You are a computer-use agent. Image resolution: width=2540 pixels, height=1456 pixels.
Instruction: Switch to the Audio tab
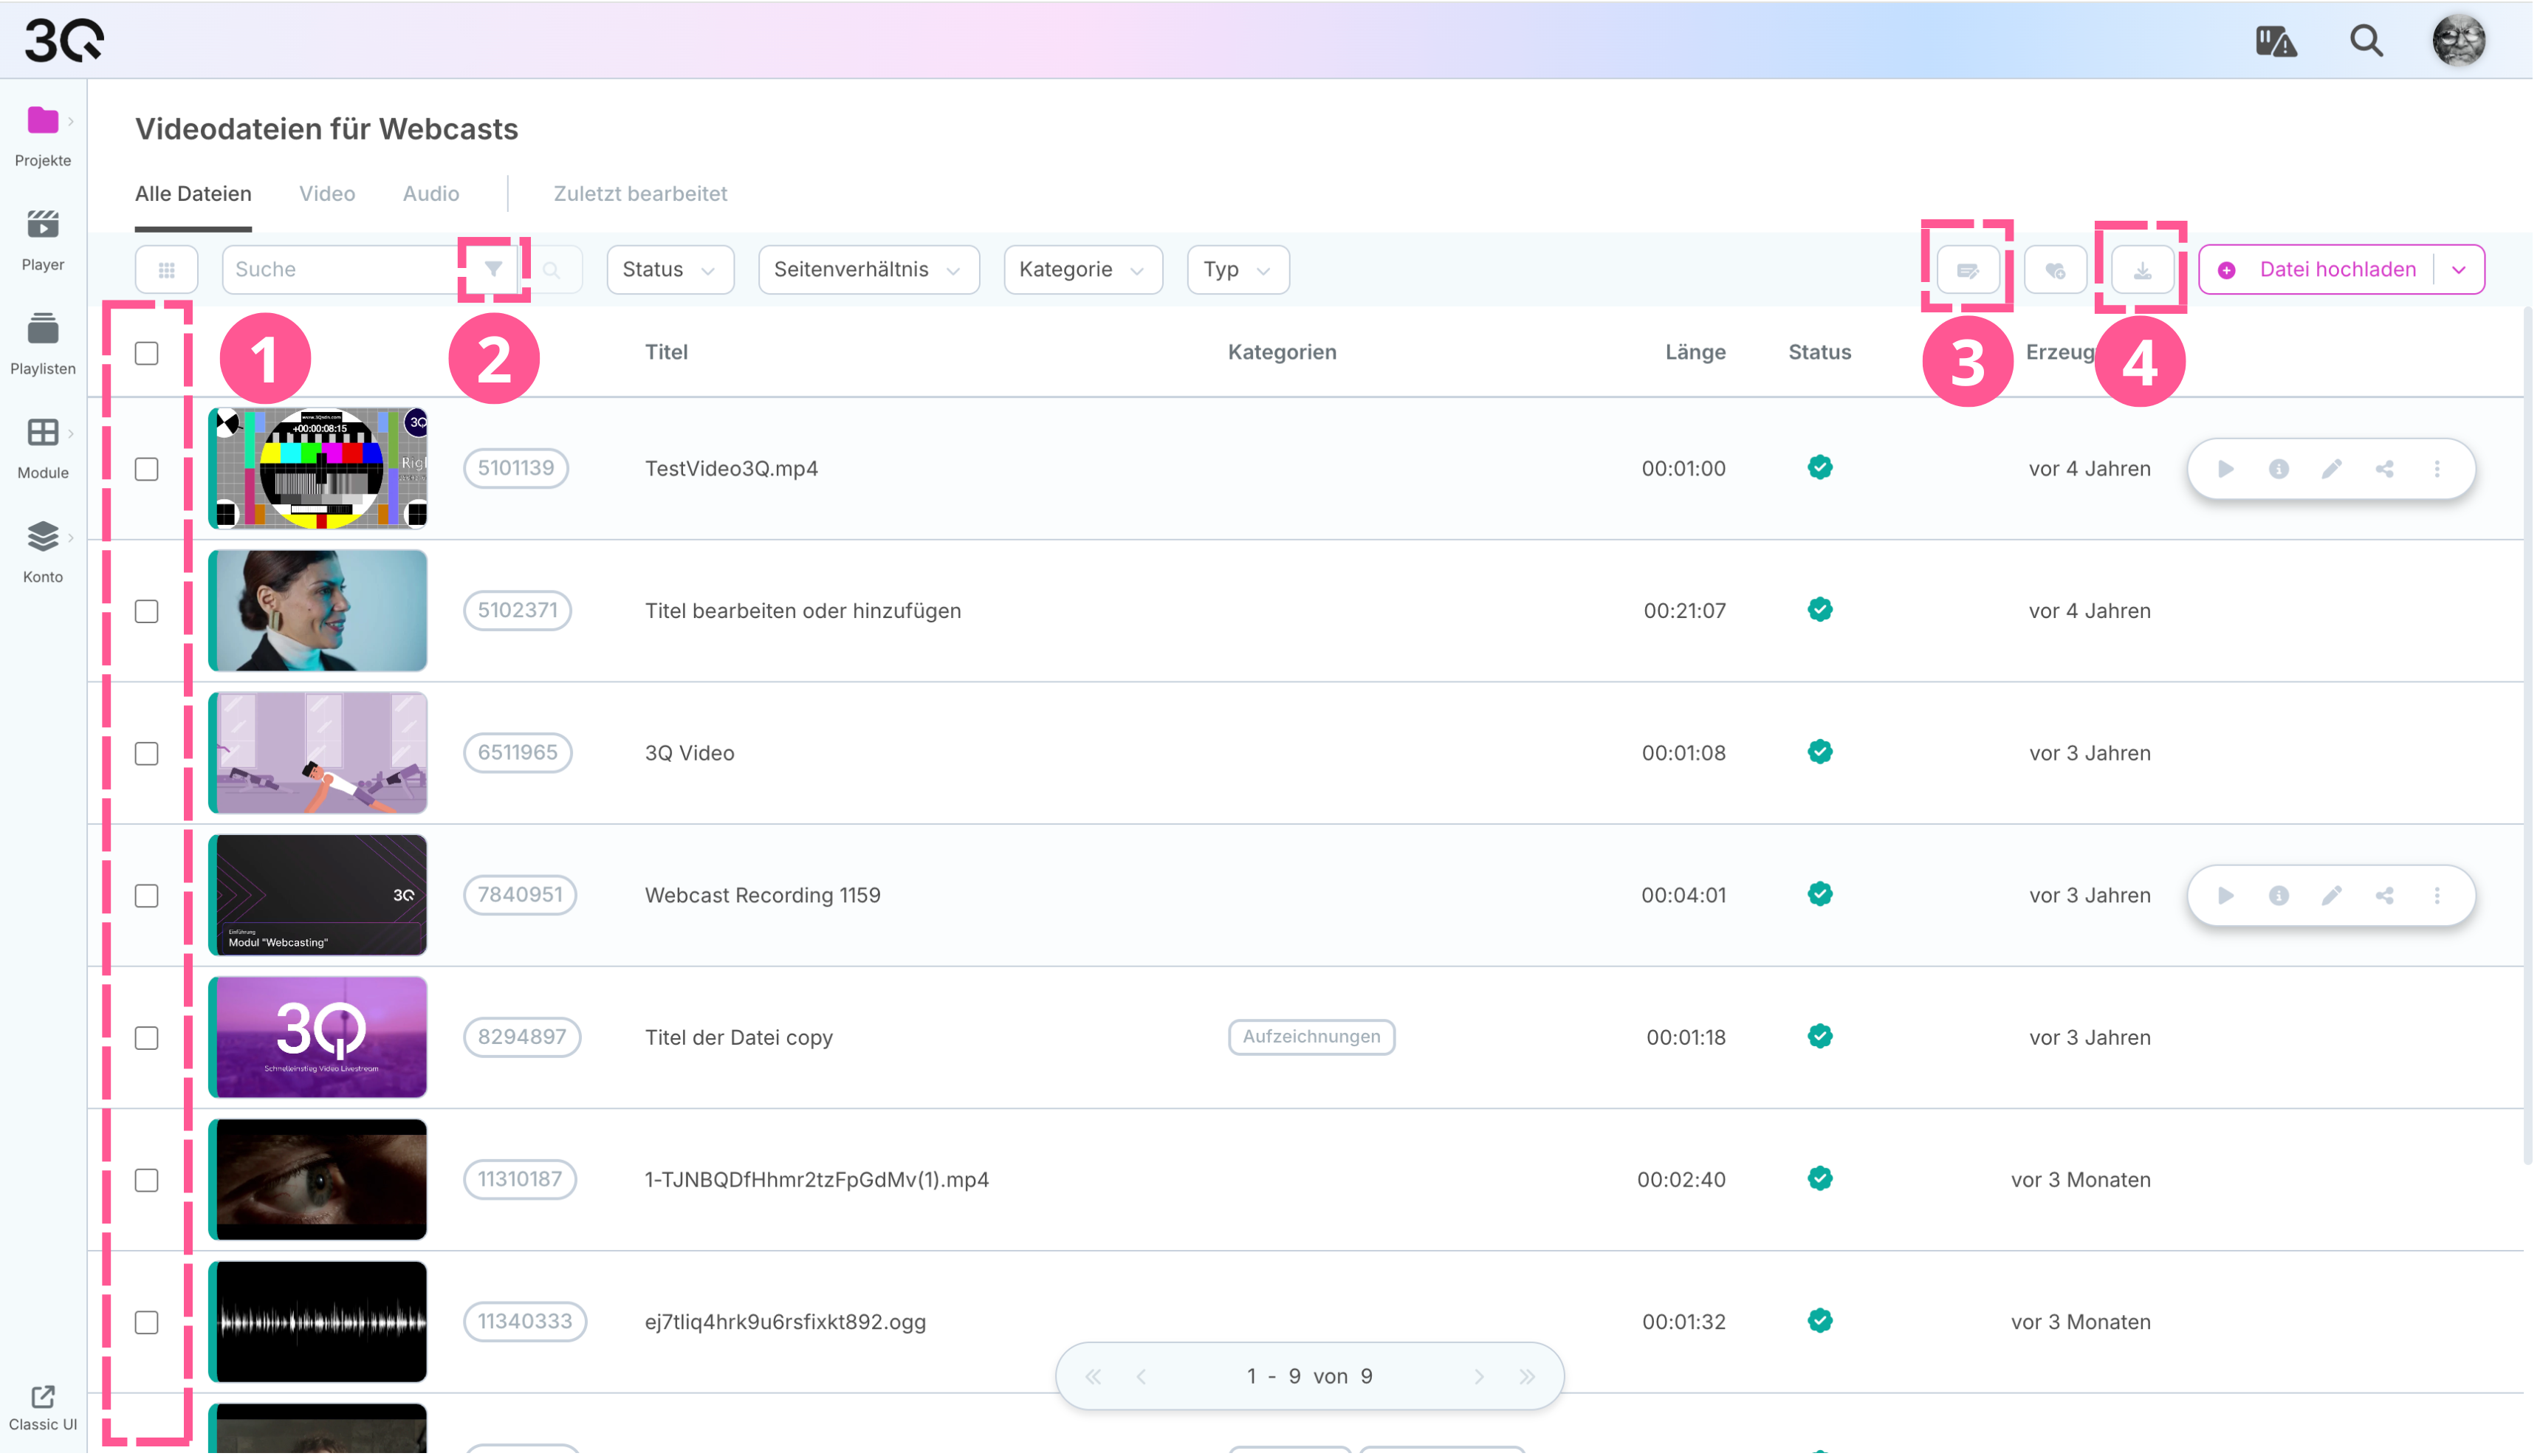point(432,194)
